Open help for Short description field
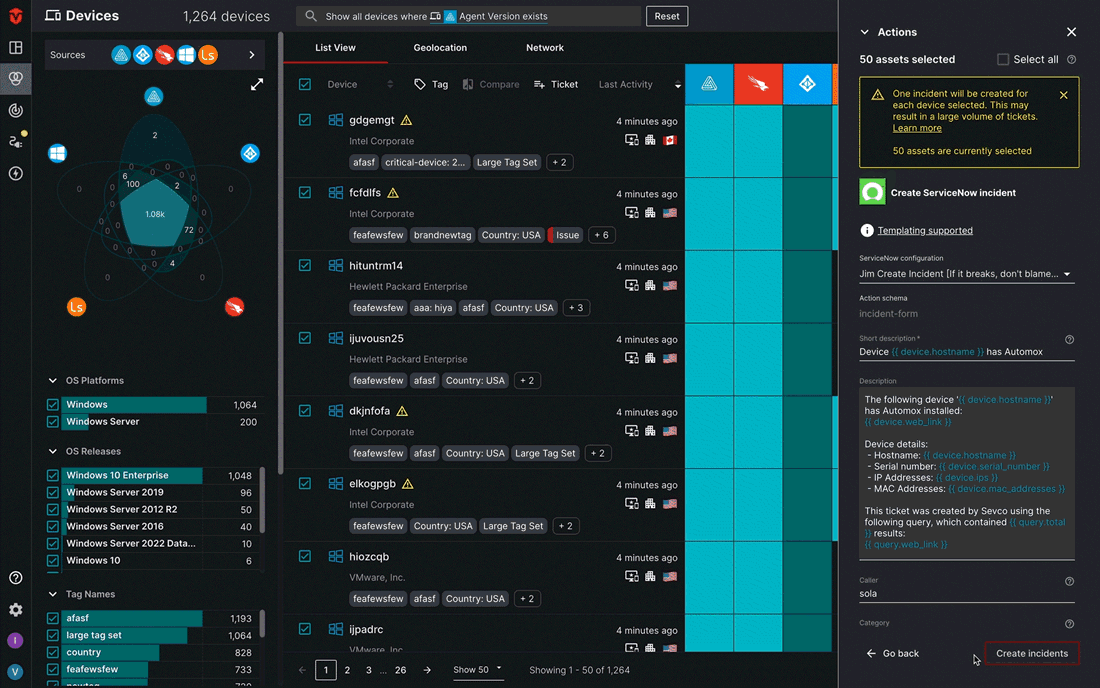The height and width of the screenshot is (688, 1100). tap(1069, 339)
